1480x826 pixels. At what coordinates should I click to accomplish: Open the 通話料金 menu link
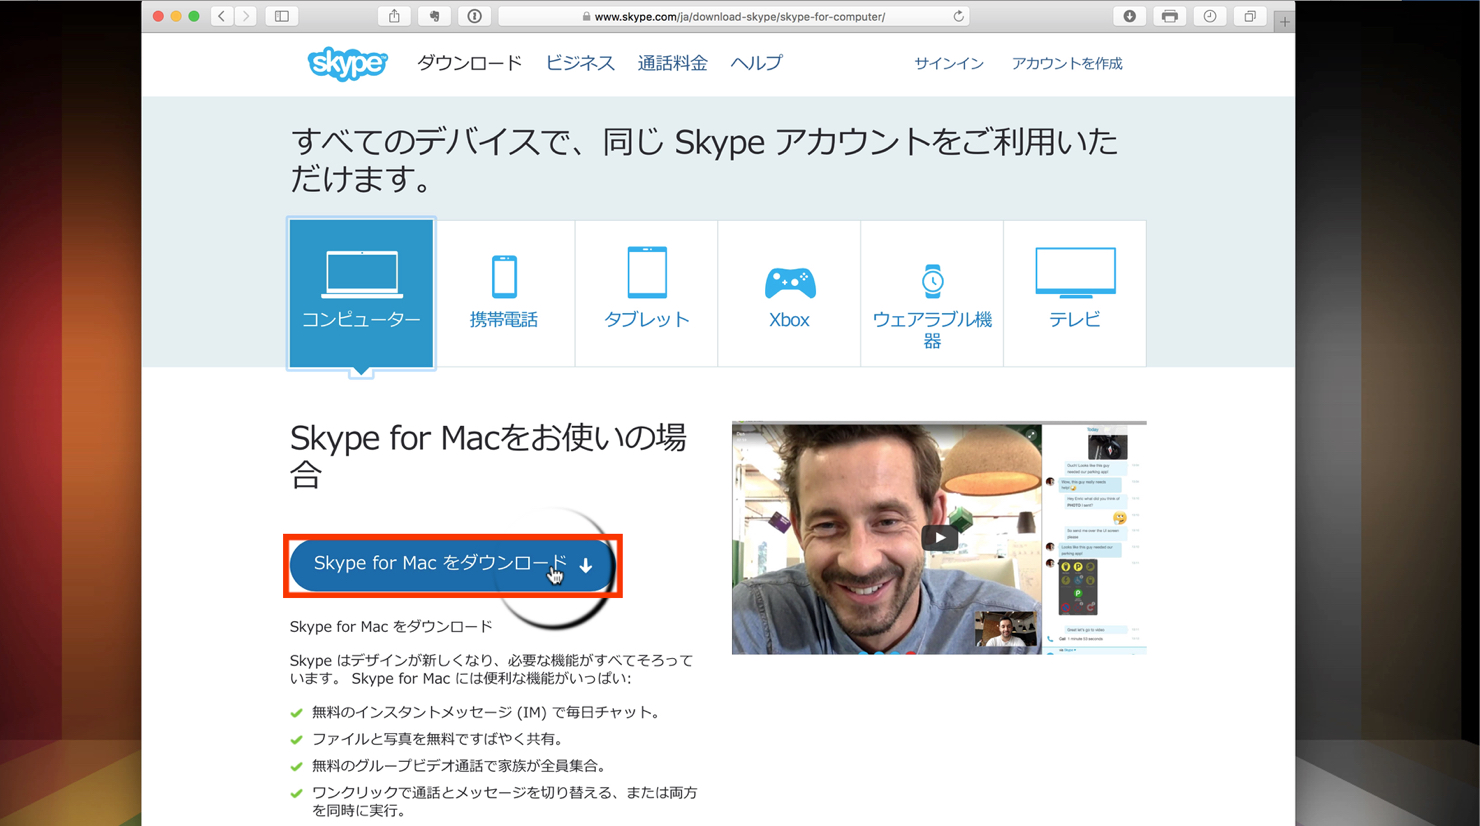[x=672, y=63]
